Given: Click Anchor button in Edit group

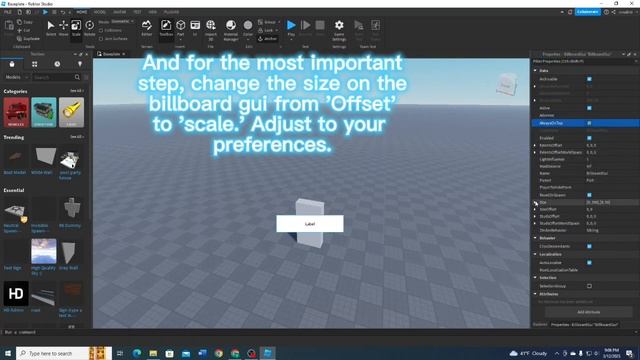Looking at the screenshot, I should point(267,39).
